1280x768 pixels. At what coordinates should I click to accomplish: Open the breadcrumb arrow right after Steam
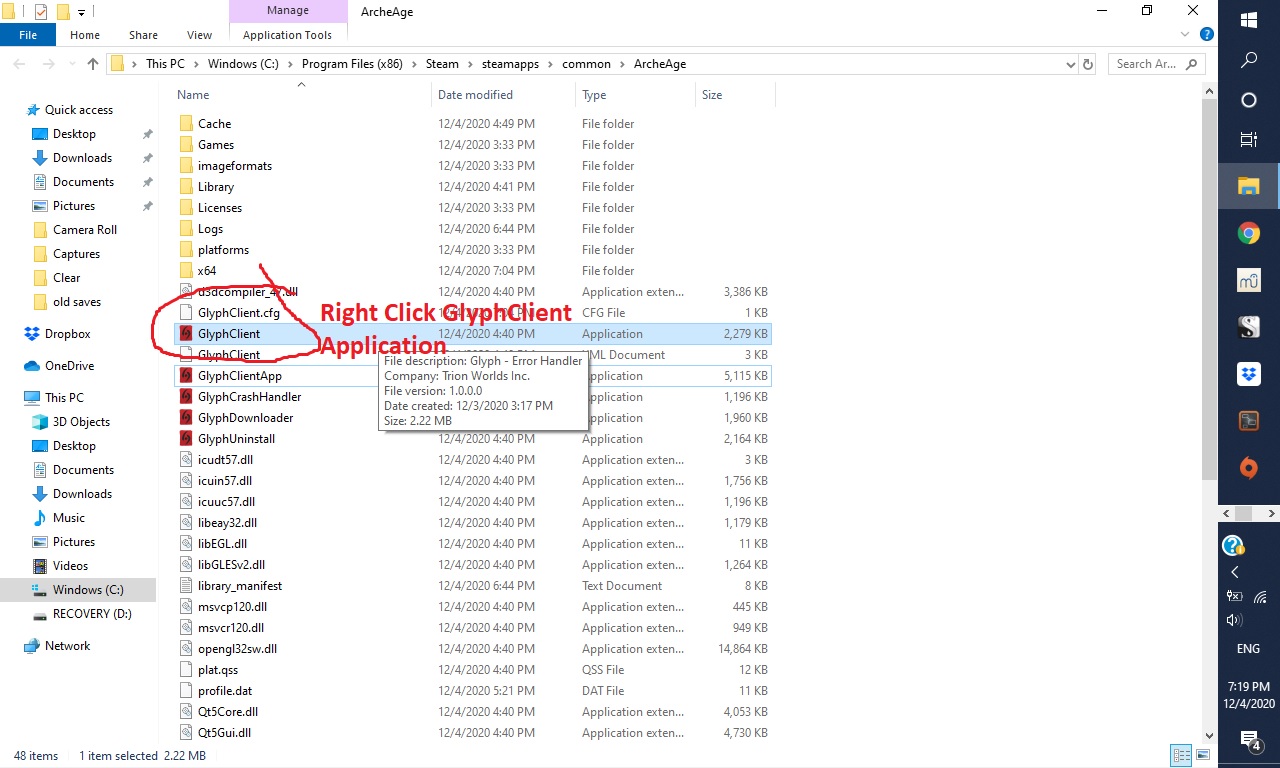(x=469, y=64)
